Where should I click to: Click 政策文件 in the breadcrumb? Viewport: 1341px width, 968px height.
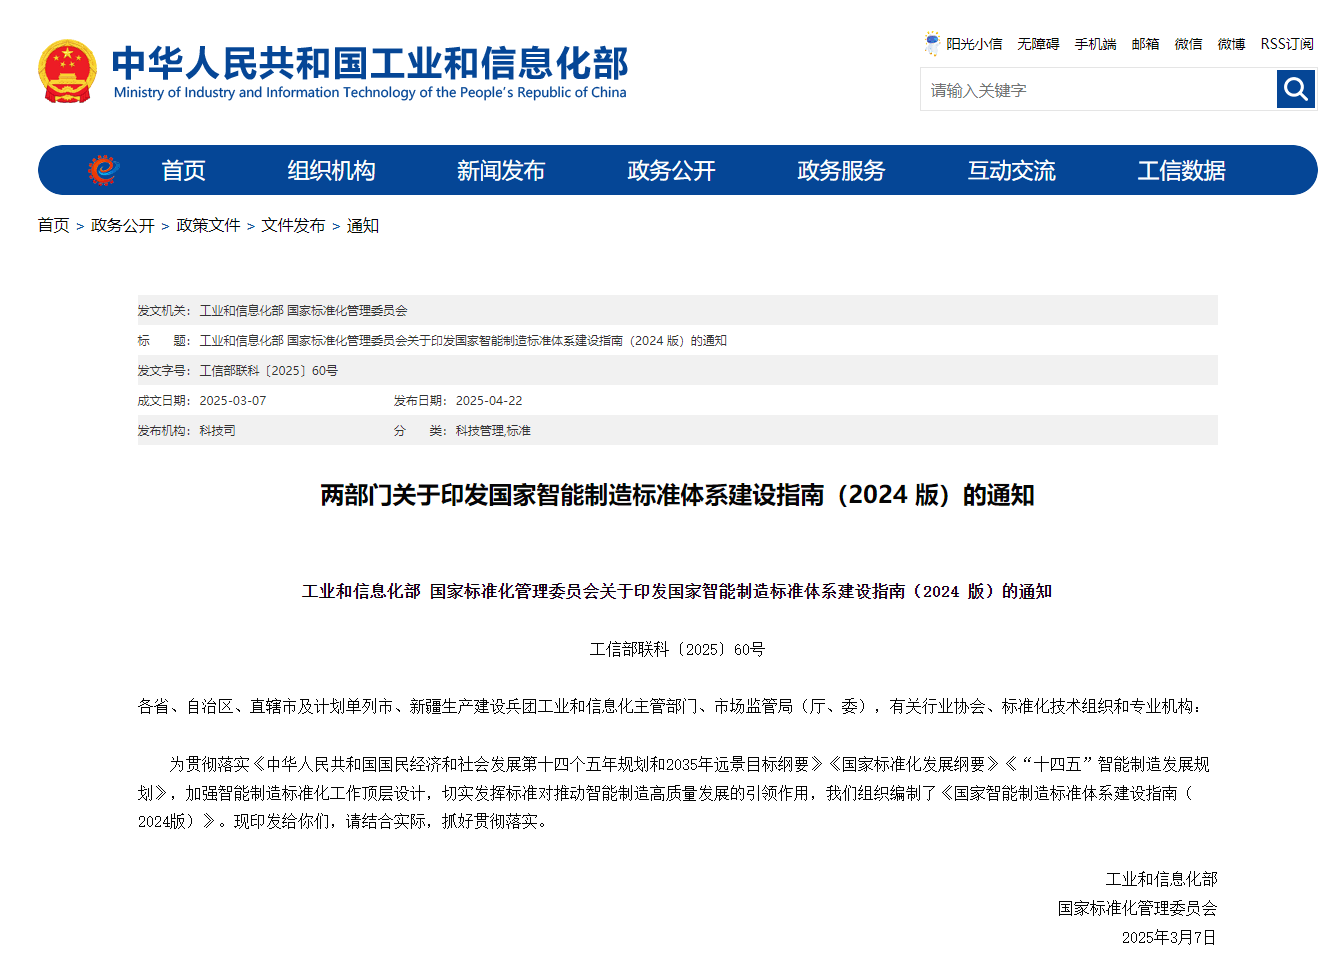(x=208, y=225)
